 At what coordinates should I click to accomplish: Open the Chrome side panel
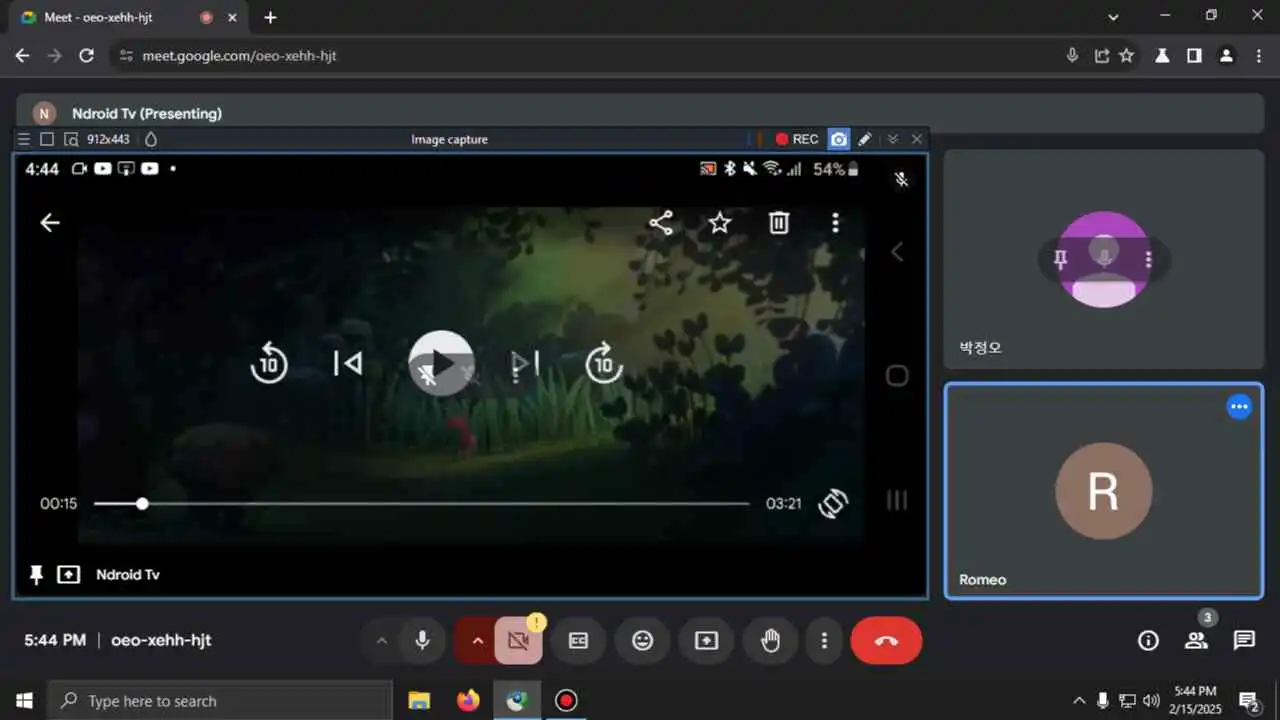[1194, 56]
